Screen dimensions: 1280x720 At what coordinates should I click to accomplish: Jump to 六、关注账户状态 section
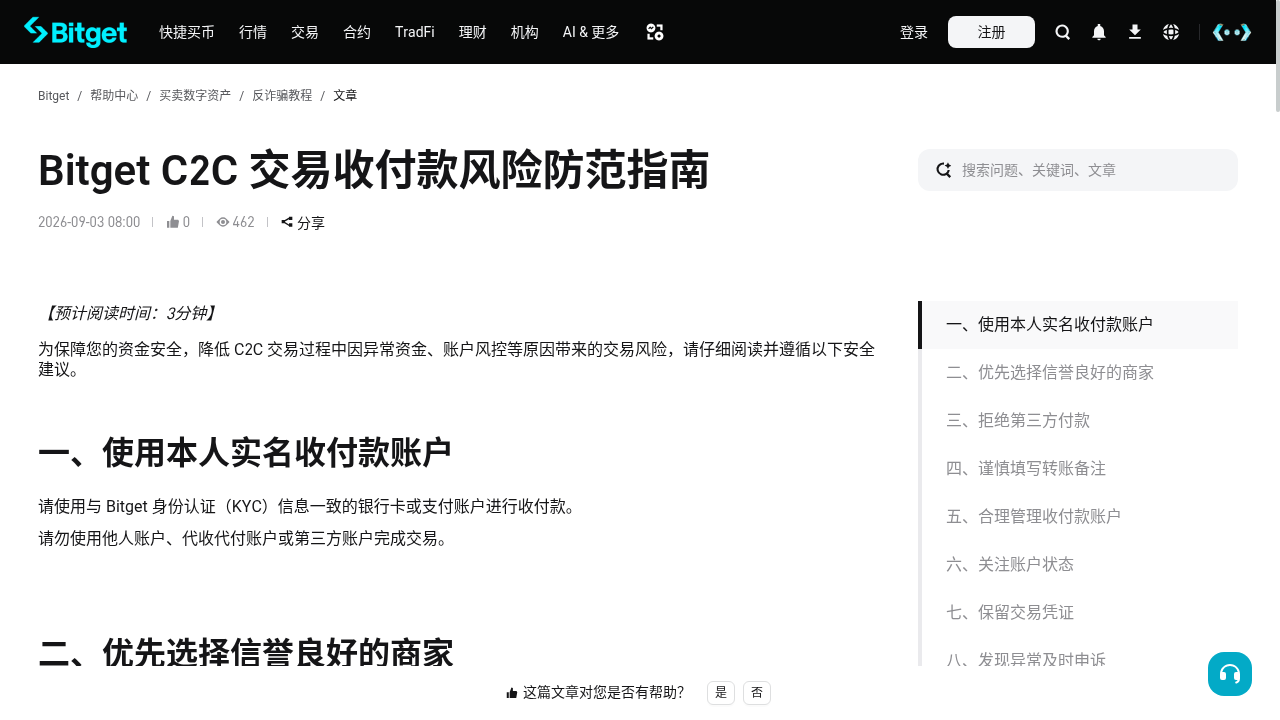[1078, 565]
